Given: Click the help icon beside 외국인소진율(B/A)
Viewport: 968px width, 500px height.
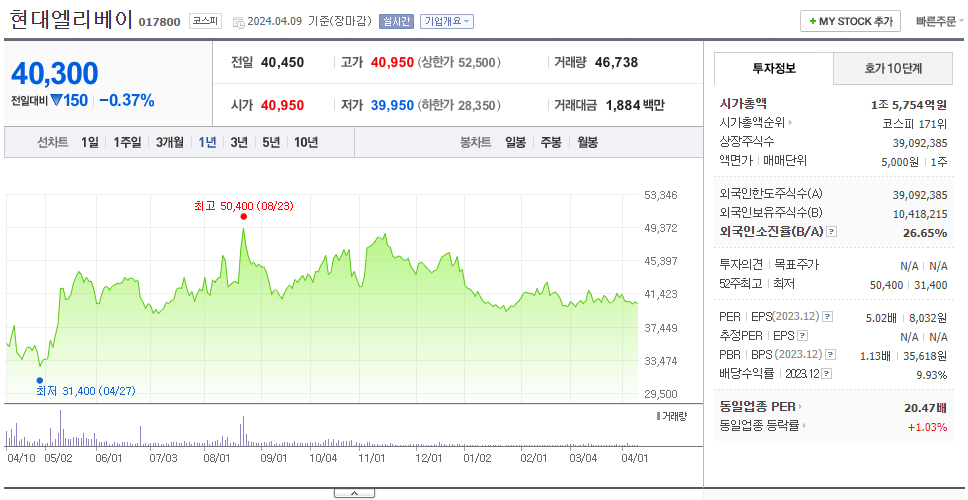Looking at the screenshot, I should tap(832, 232).
